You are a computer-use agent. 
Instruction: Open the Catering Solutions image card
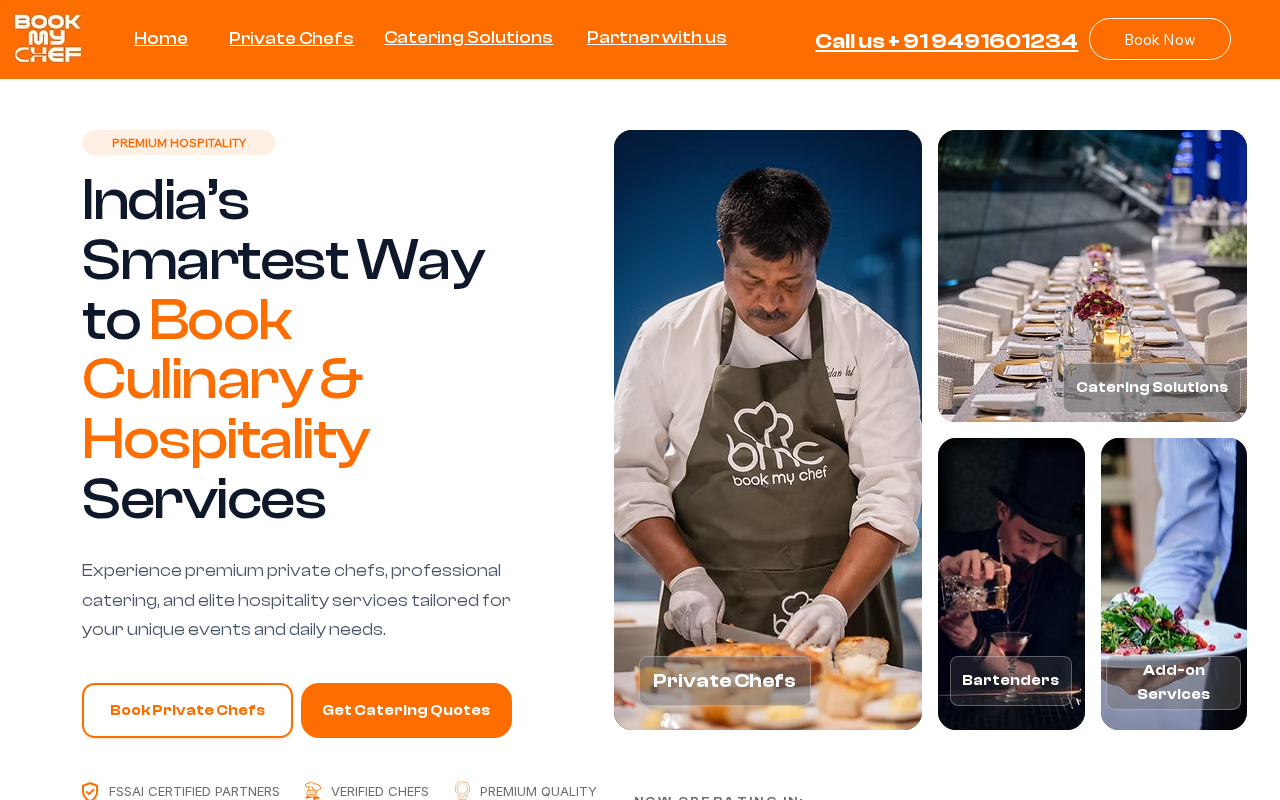coord(1092,276)
